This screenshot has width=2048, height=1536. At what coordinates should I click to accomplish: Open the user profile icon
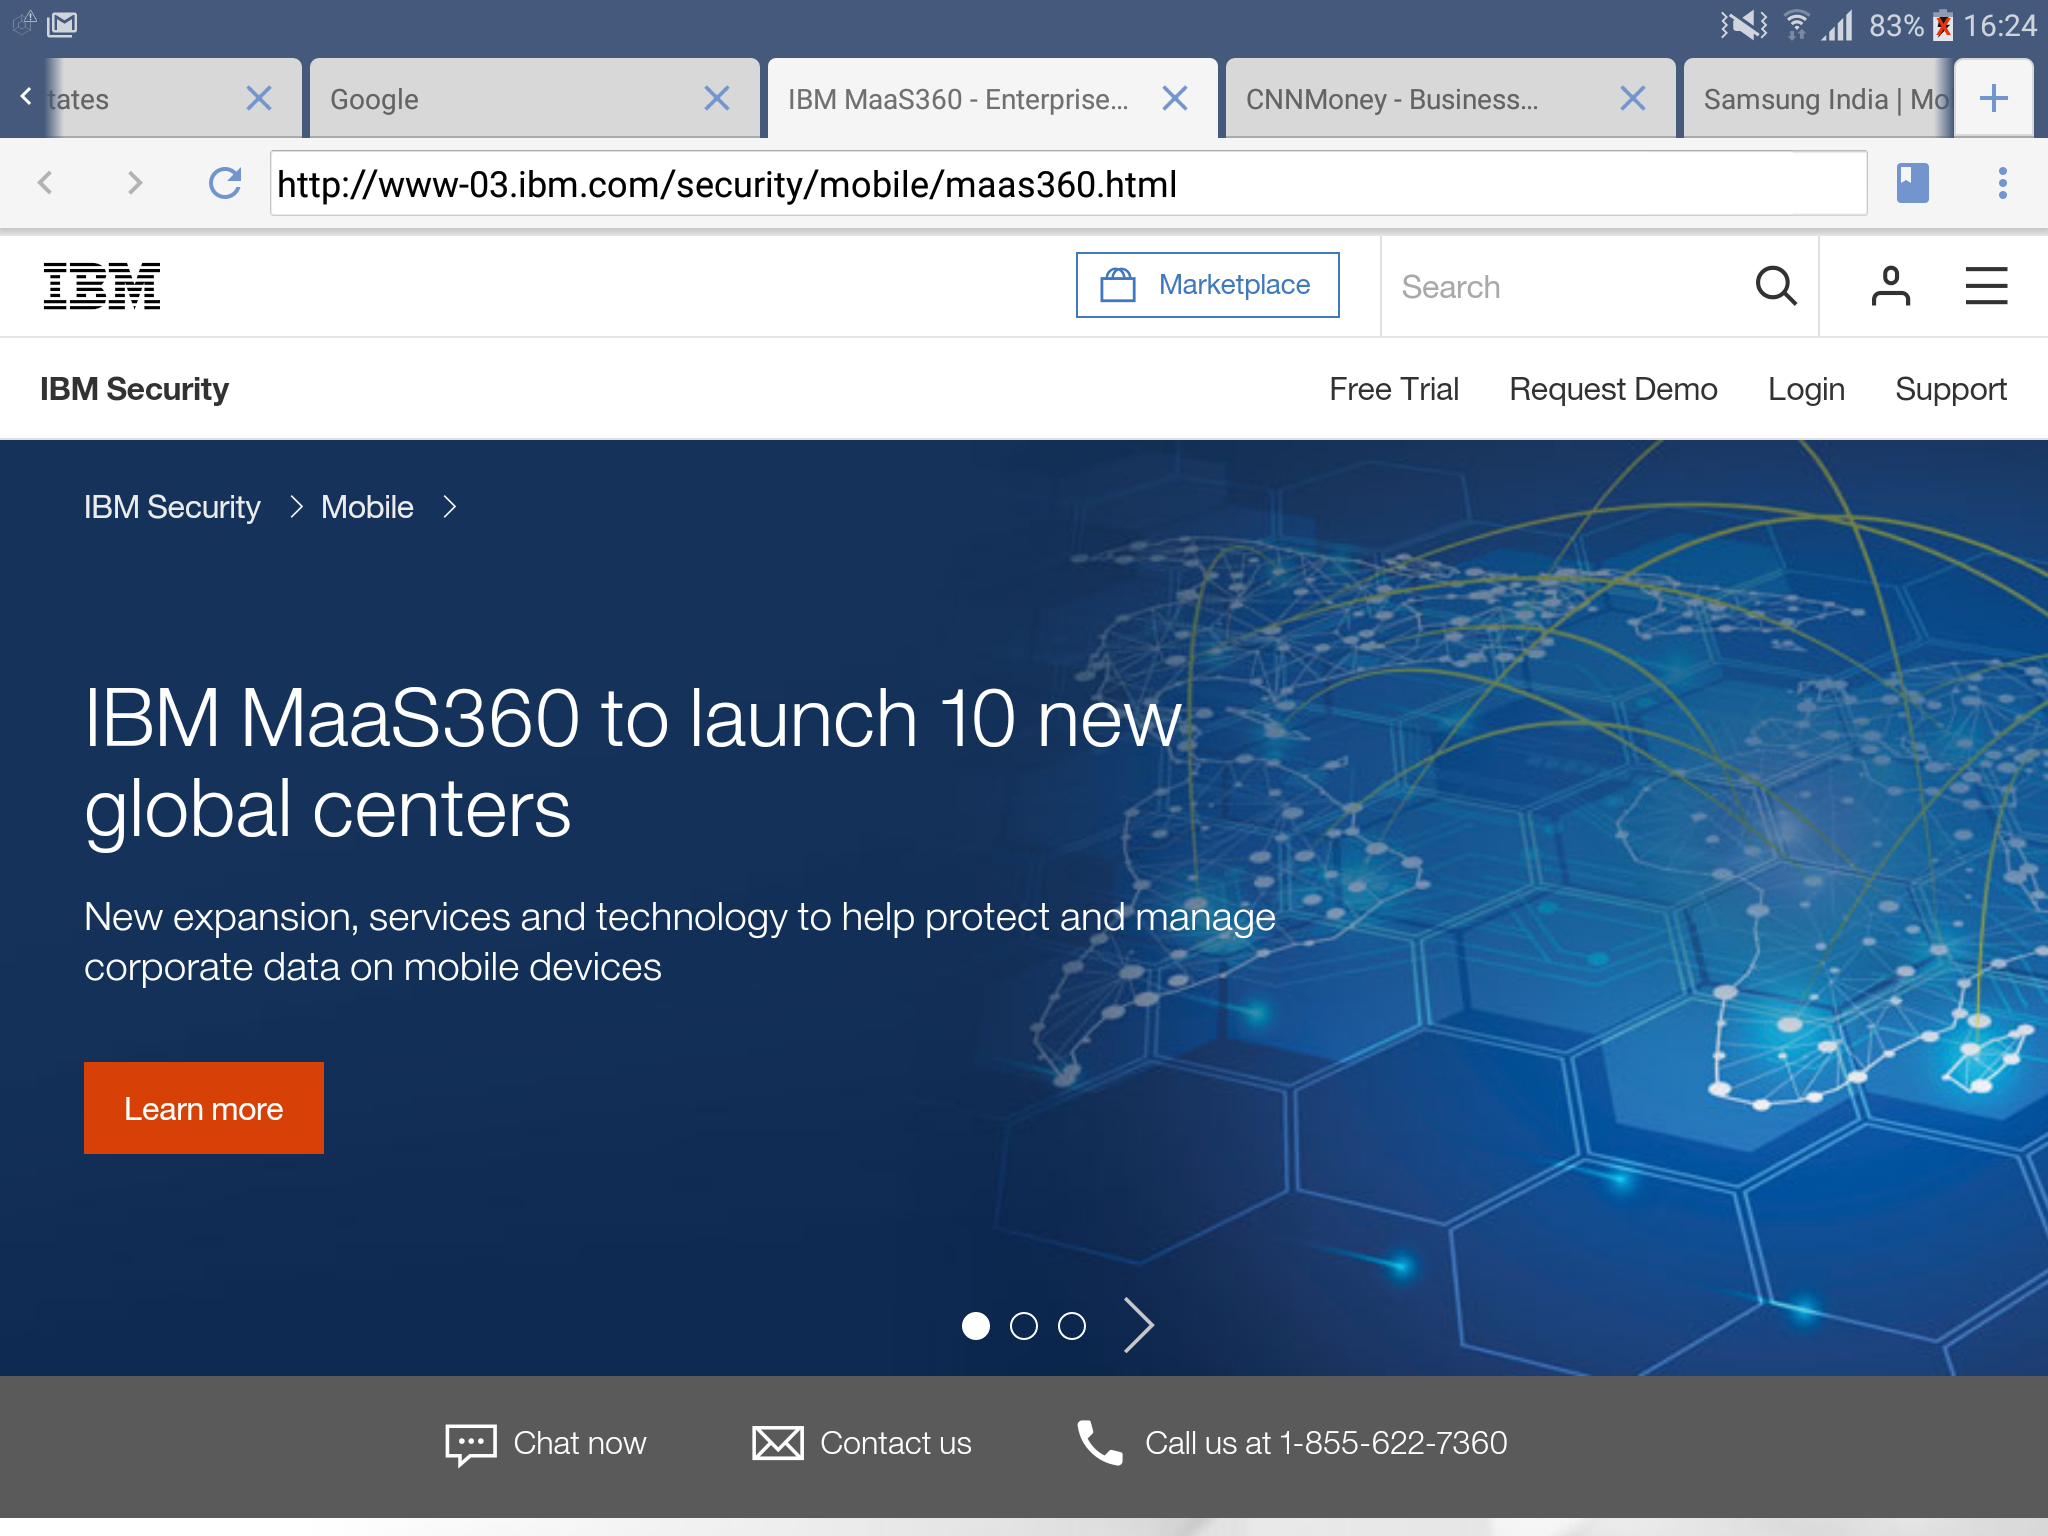point(1890,286)
